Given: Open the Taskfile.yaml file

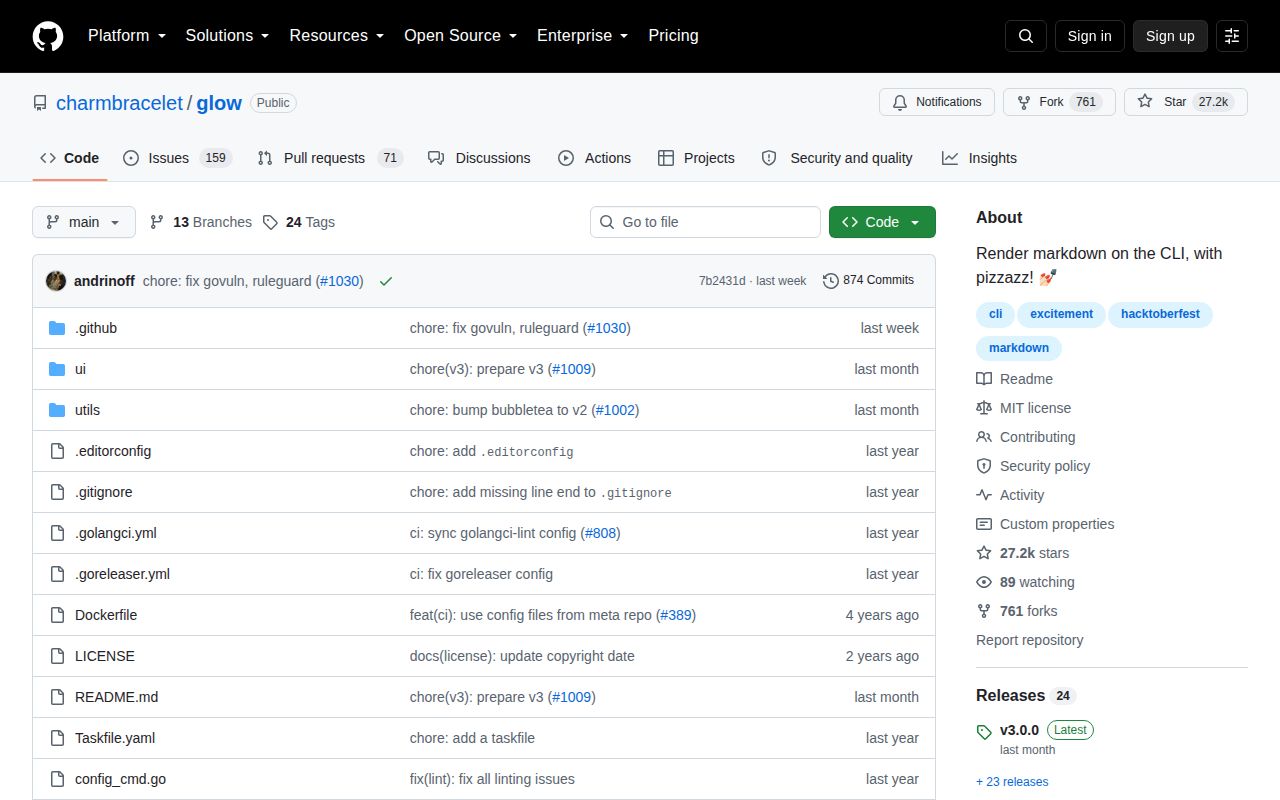Looking at the screenshot, I should tap(115, 738).
